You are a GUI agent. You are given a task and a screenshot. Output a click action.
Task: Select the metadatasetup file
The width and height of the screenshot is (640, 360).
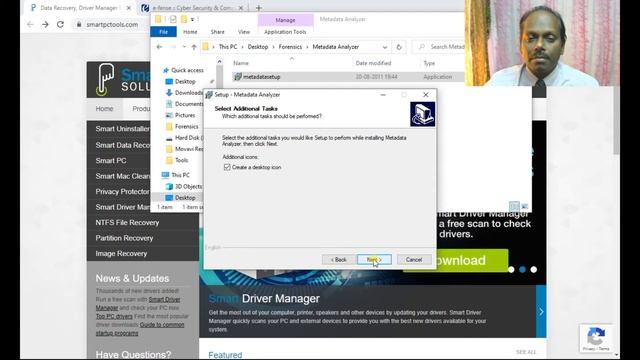click(x=261, y=77)
